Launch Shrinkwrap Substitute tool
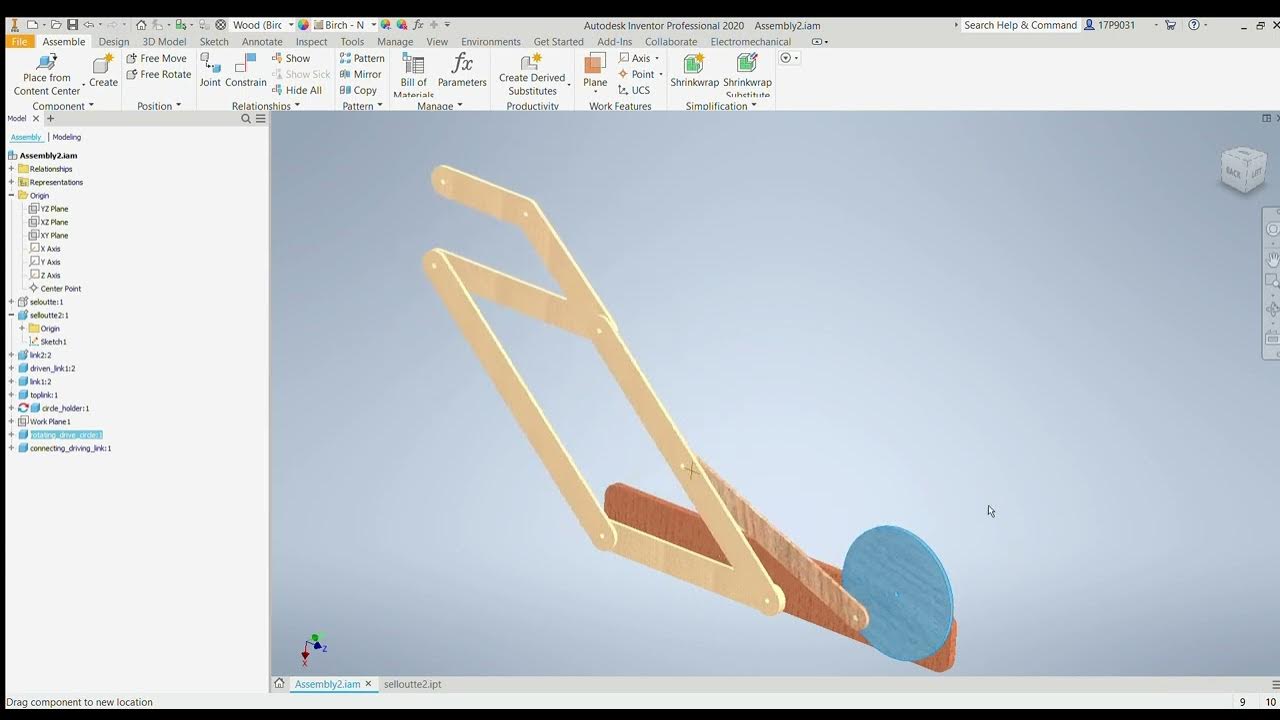 pos(747,76)
